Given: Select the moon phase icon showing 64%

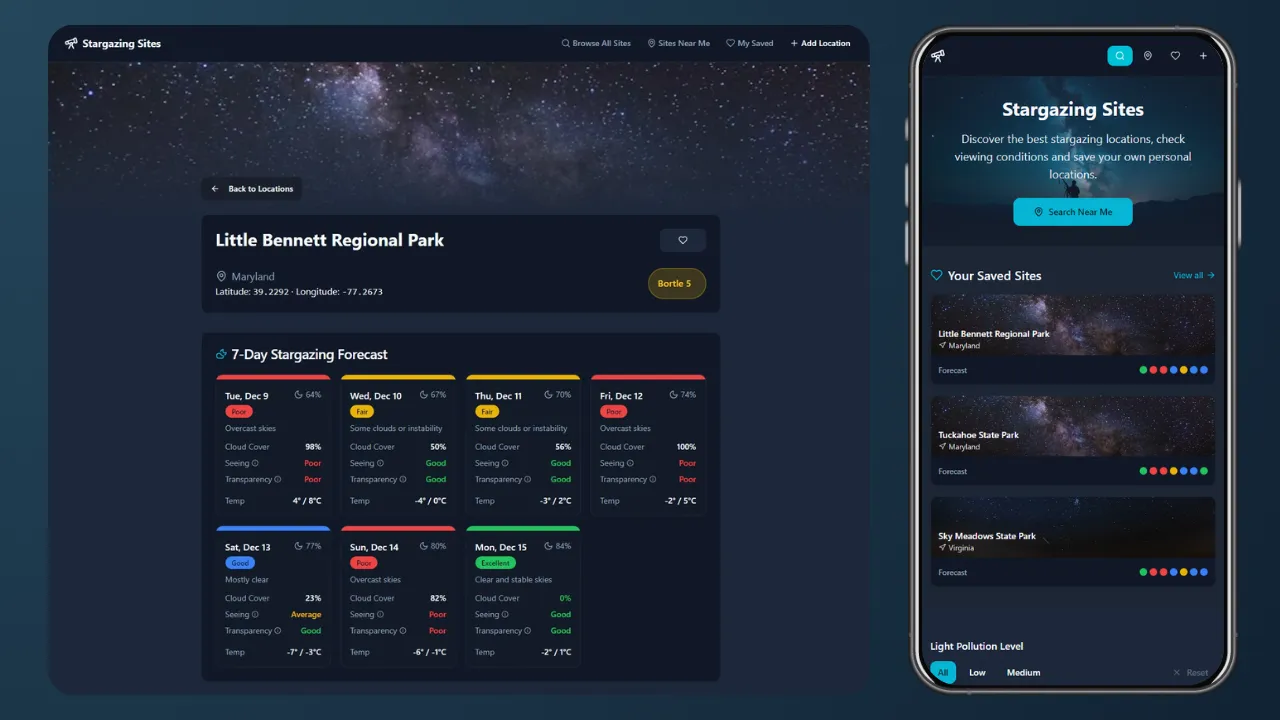Looking at the screenshot, I should pyautogui.click(x=299, y=395).
